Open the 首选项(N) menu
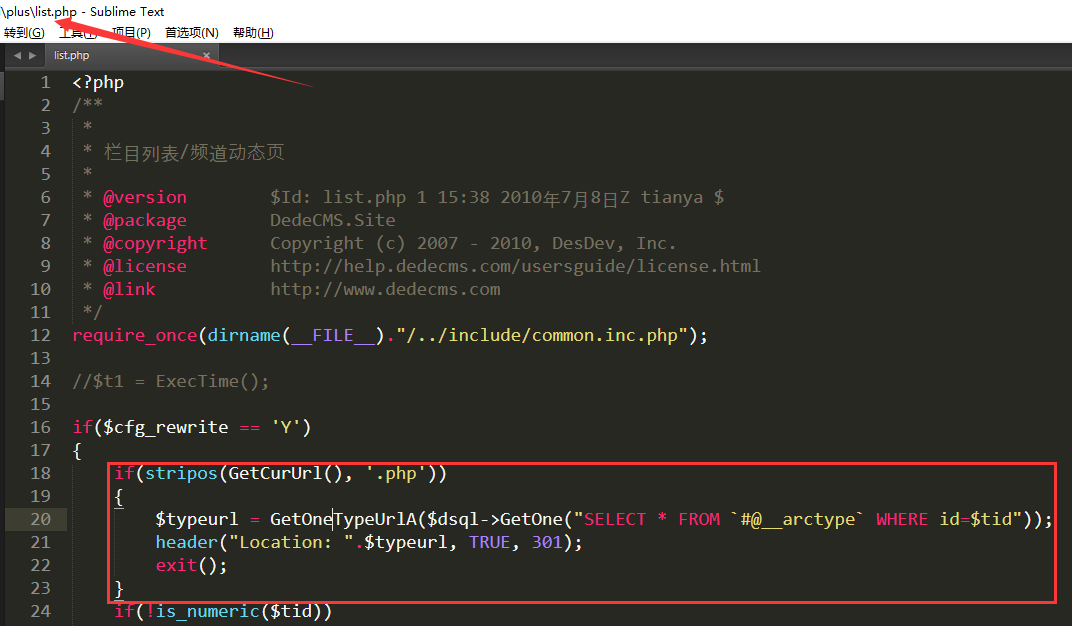 (192, 33)
